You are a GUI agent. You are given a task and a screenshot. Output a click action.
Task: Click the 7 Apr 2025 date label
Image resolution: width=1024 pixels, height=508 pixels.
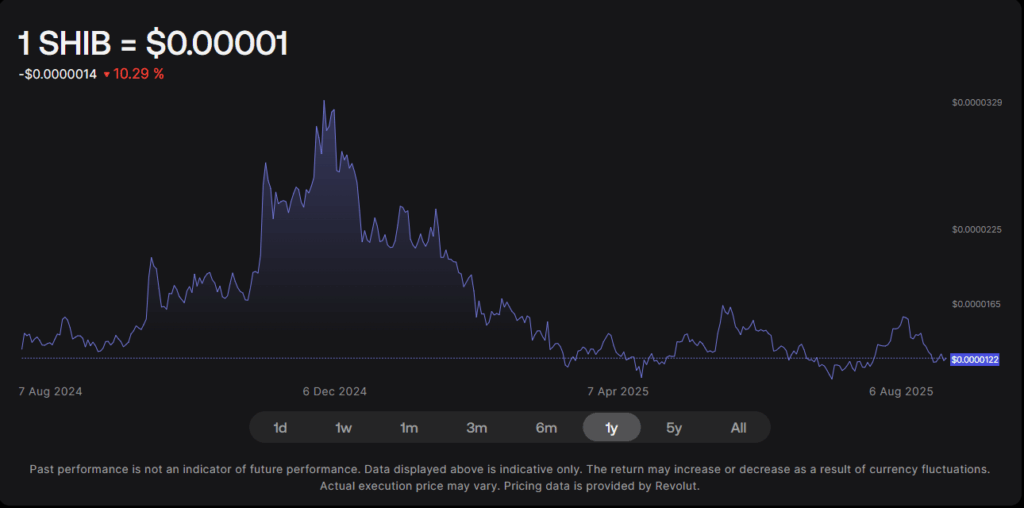pyautogui.click(x=618, y=392)
